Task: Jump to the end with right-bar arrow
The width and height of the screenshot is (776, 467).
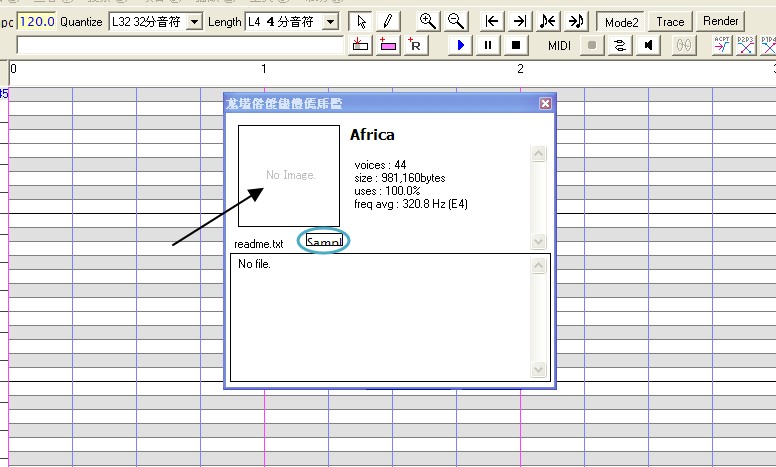Action: tap(519, 21)
